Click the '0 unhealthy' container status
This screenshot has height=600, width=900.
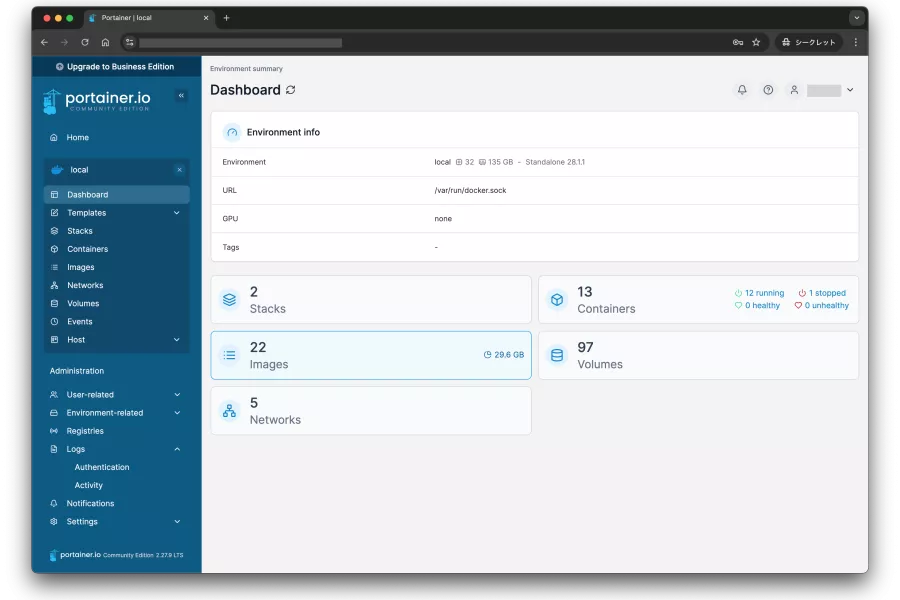tap(821, 305)
